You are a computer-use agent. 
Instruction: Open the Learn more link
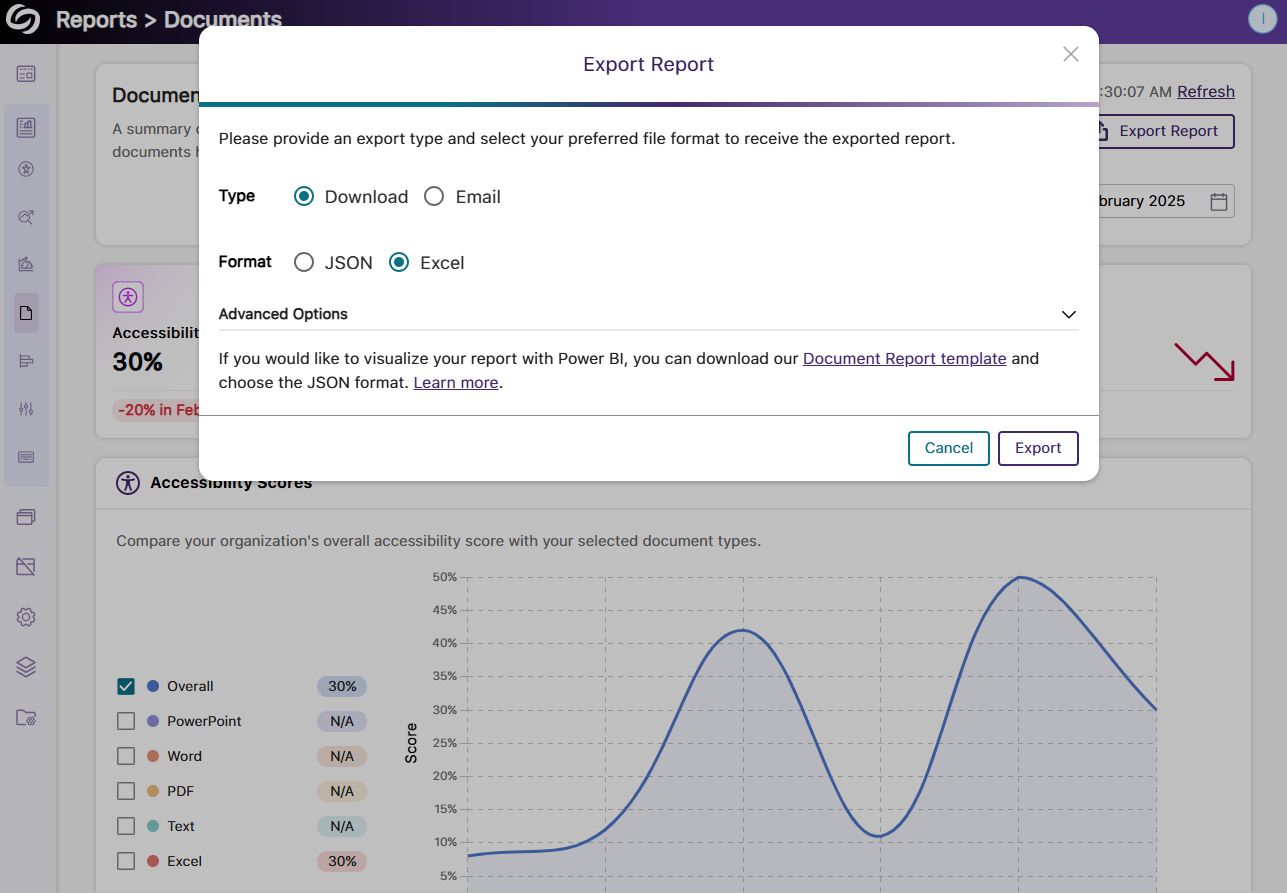click(456, 383)
